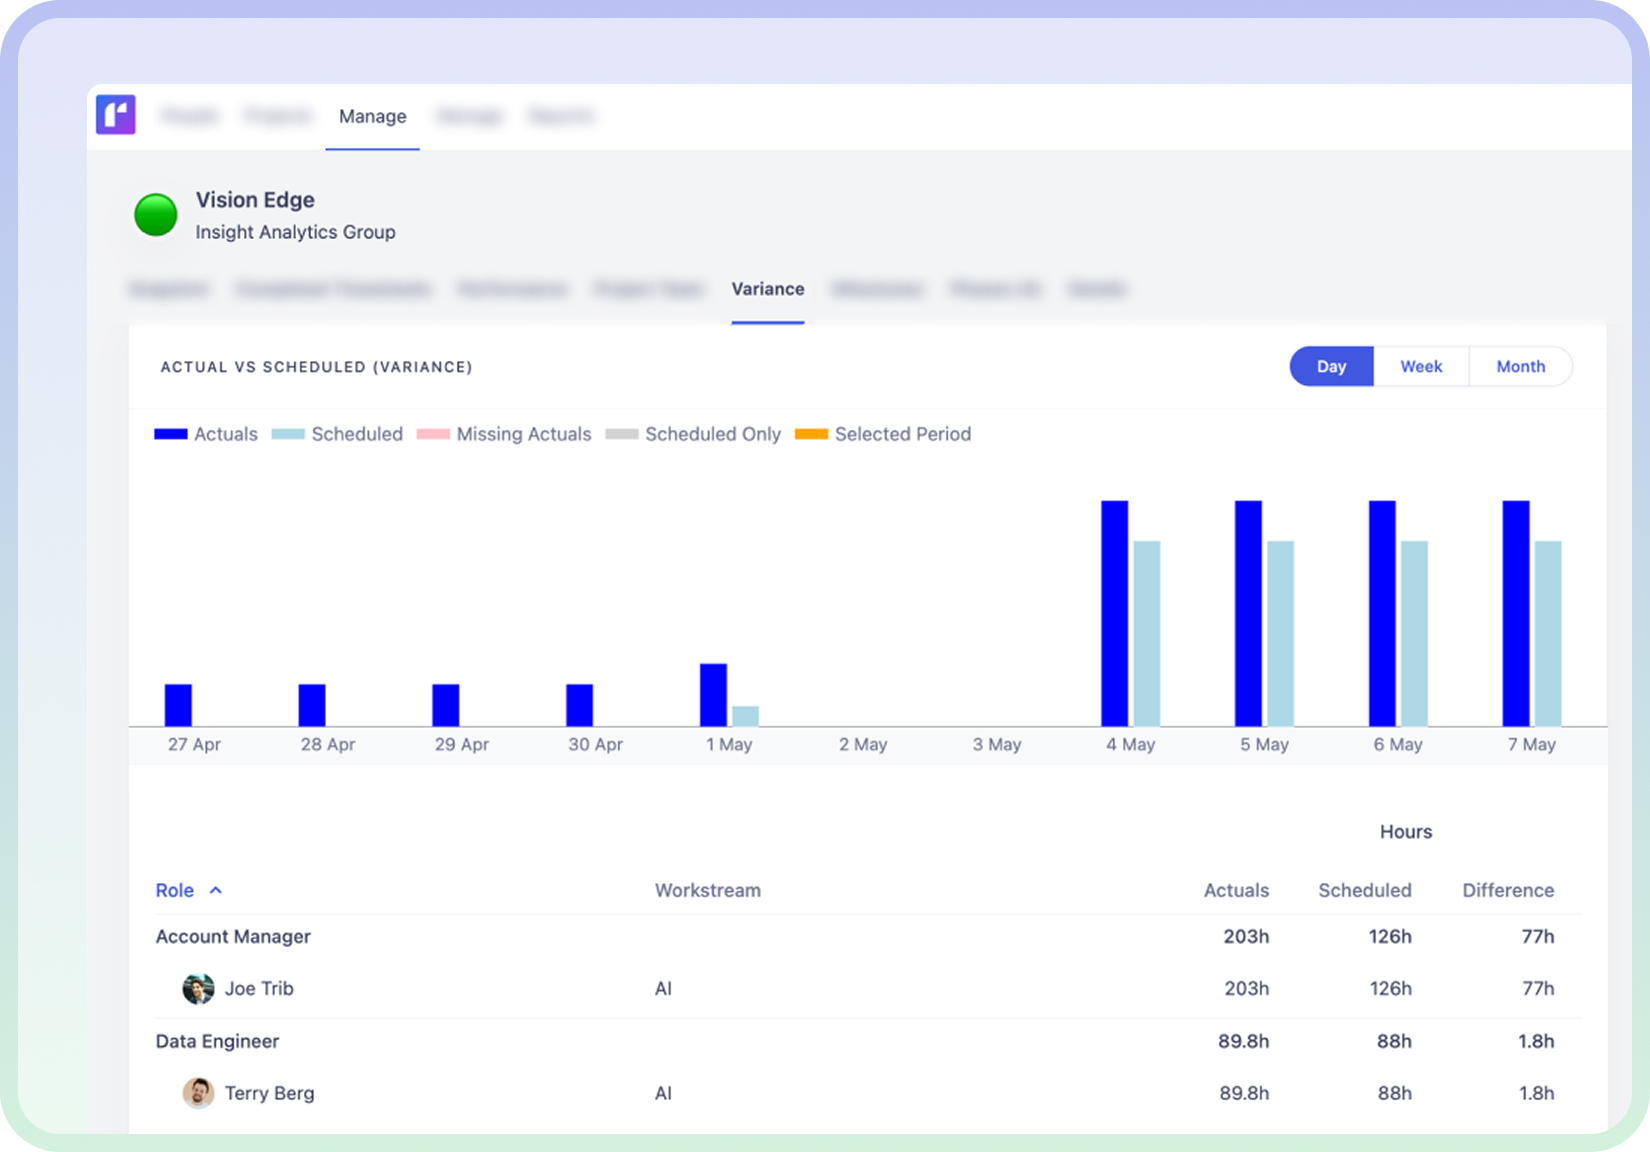This screenshot has height=1152, width=1650.
Task: Click the Actuals column header
Action: [1236, 890]
